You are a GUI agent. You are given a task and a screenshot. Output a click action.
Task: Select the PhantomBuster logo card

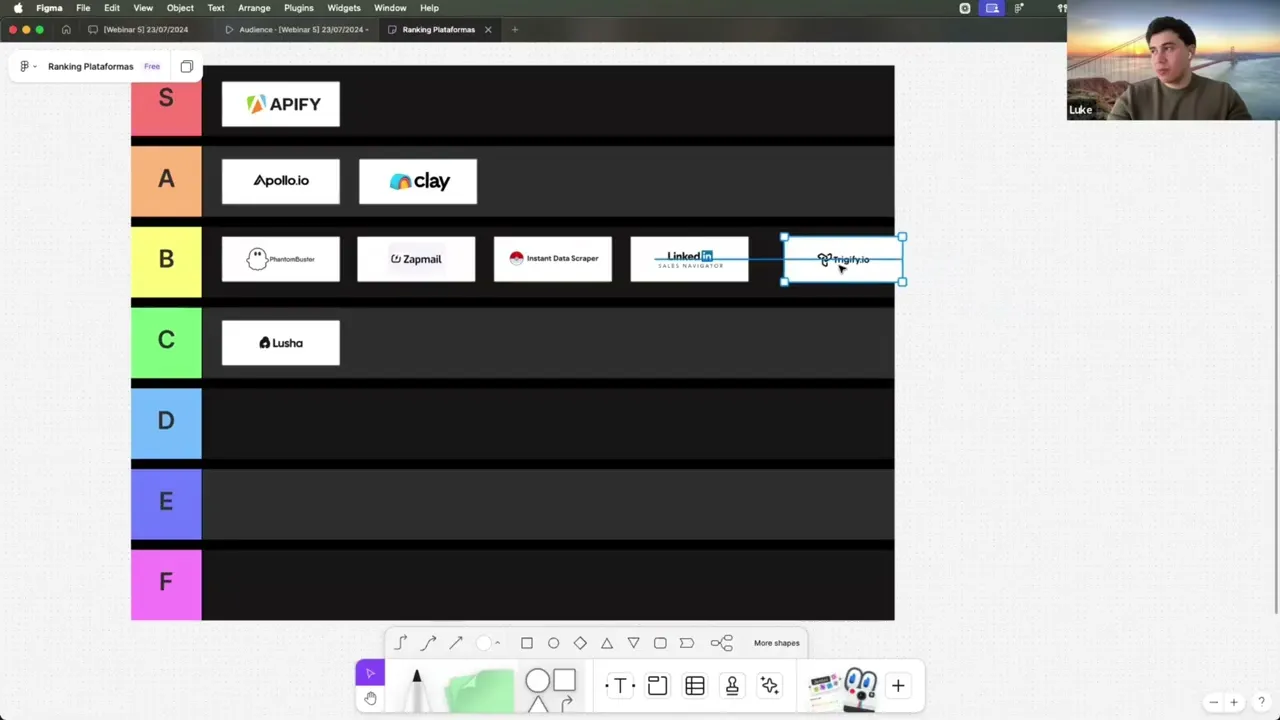(x=281, y=259)
